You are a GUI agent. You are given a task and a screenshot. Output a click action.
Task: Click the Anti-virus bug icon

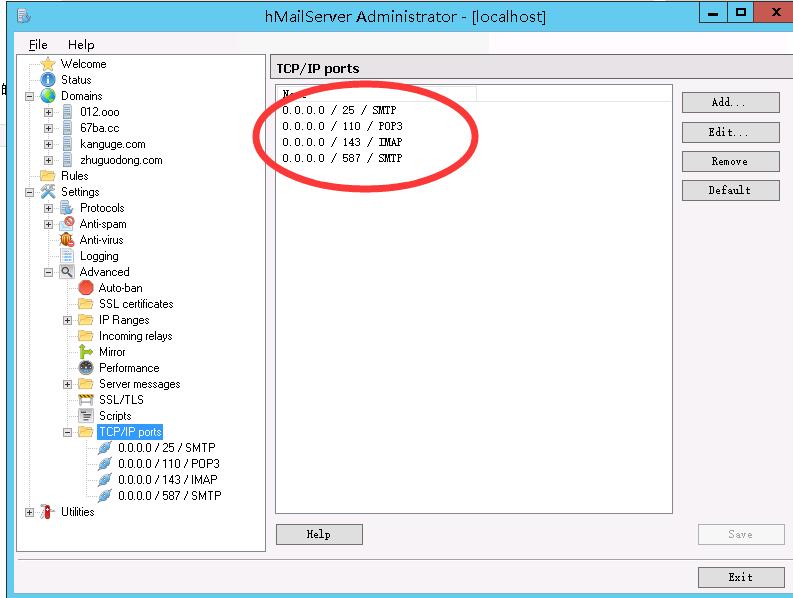pyautogui.click(x=67, y=240)
